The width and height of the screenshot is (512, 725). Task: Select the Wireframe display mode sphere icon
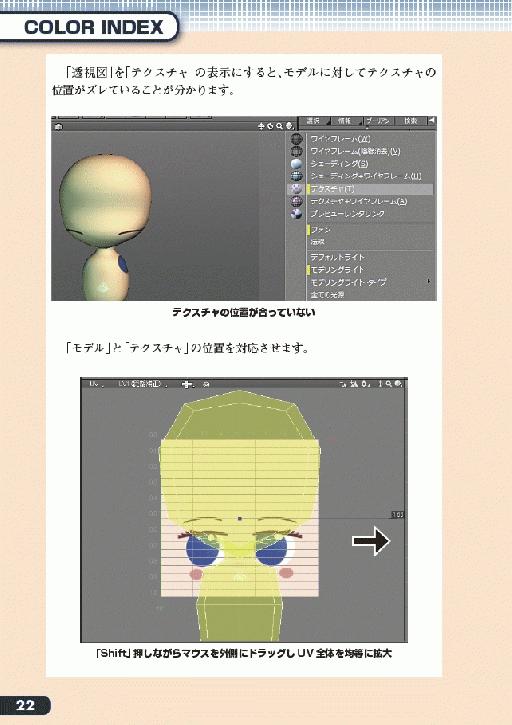[x=296, y=139]
